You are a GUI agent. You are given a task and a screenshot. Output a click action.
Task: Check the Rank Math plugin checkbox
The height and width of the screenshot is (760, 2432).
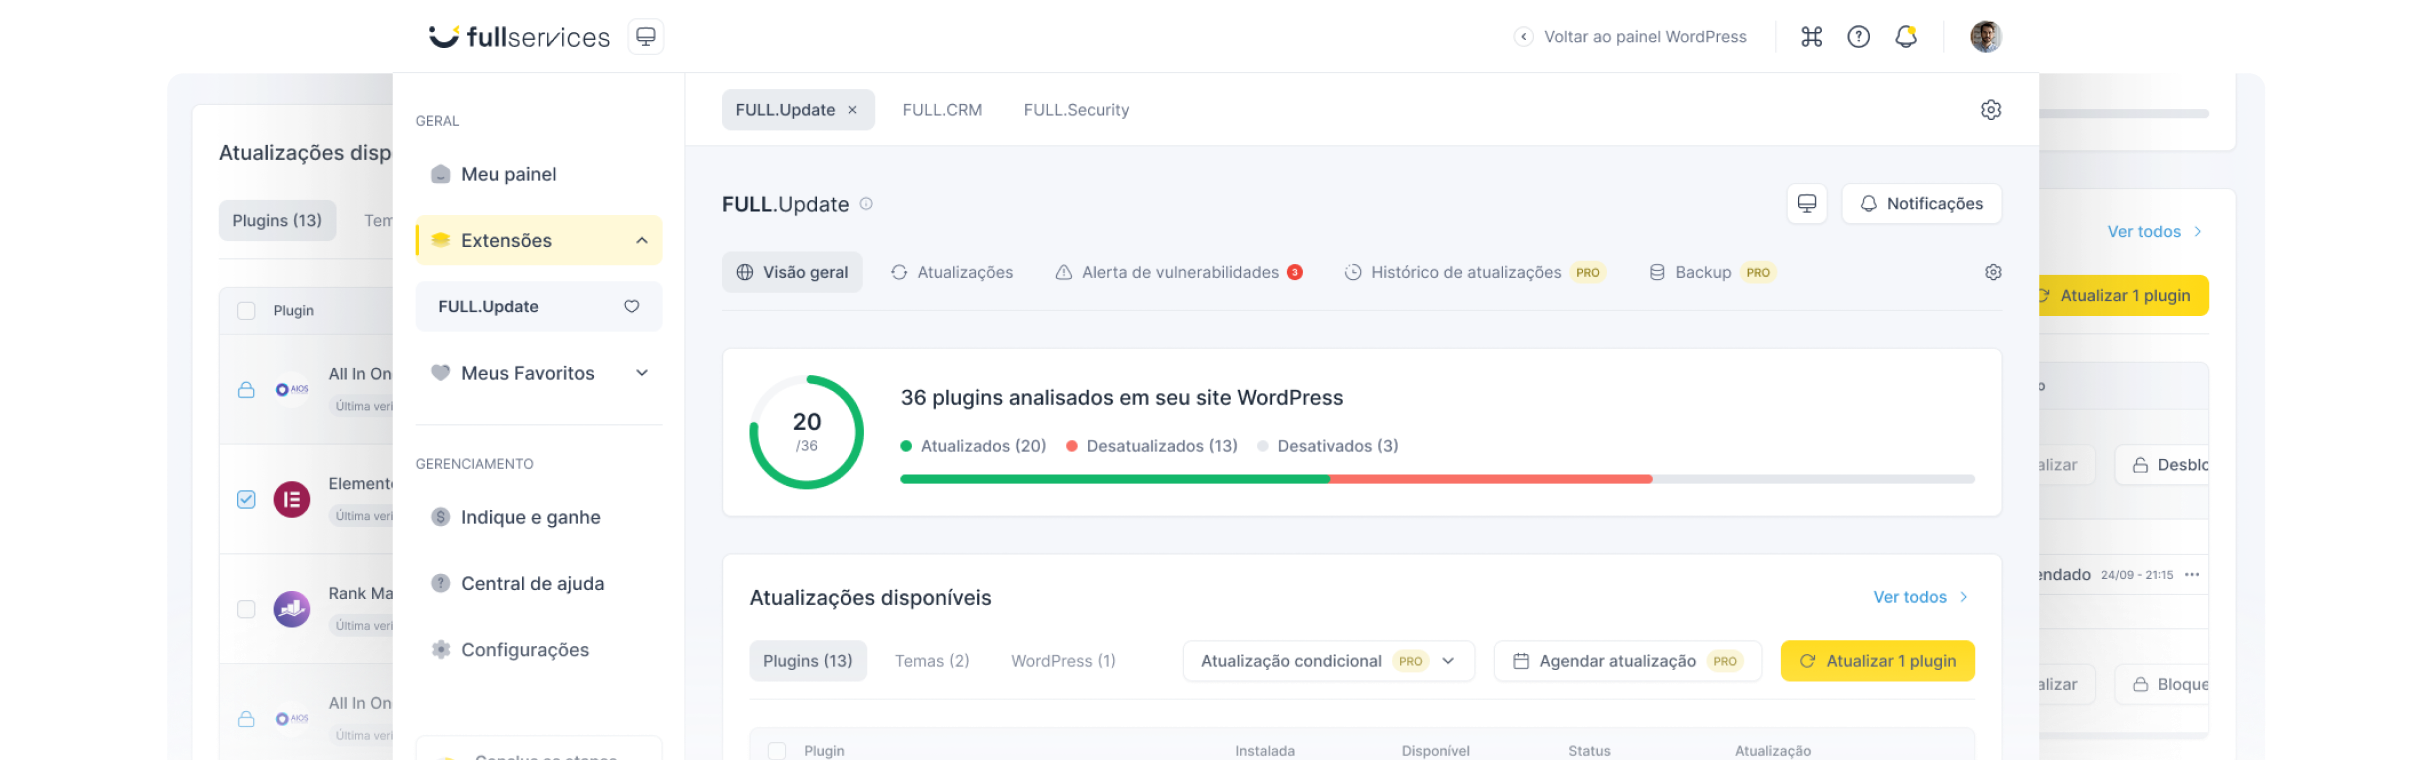tap(246, 609)
